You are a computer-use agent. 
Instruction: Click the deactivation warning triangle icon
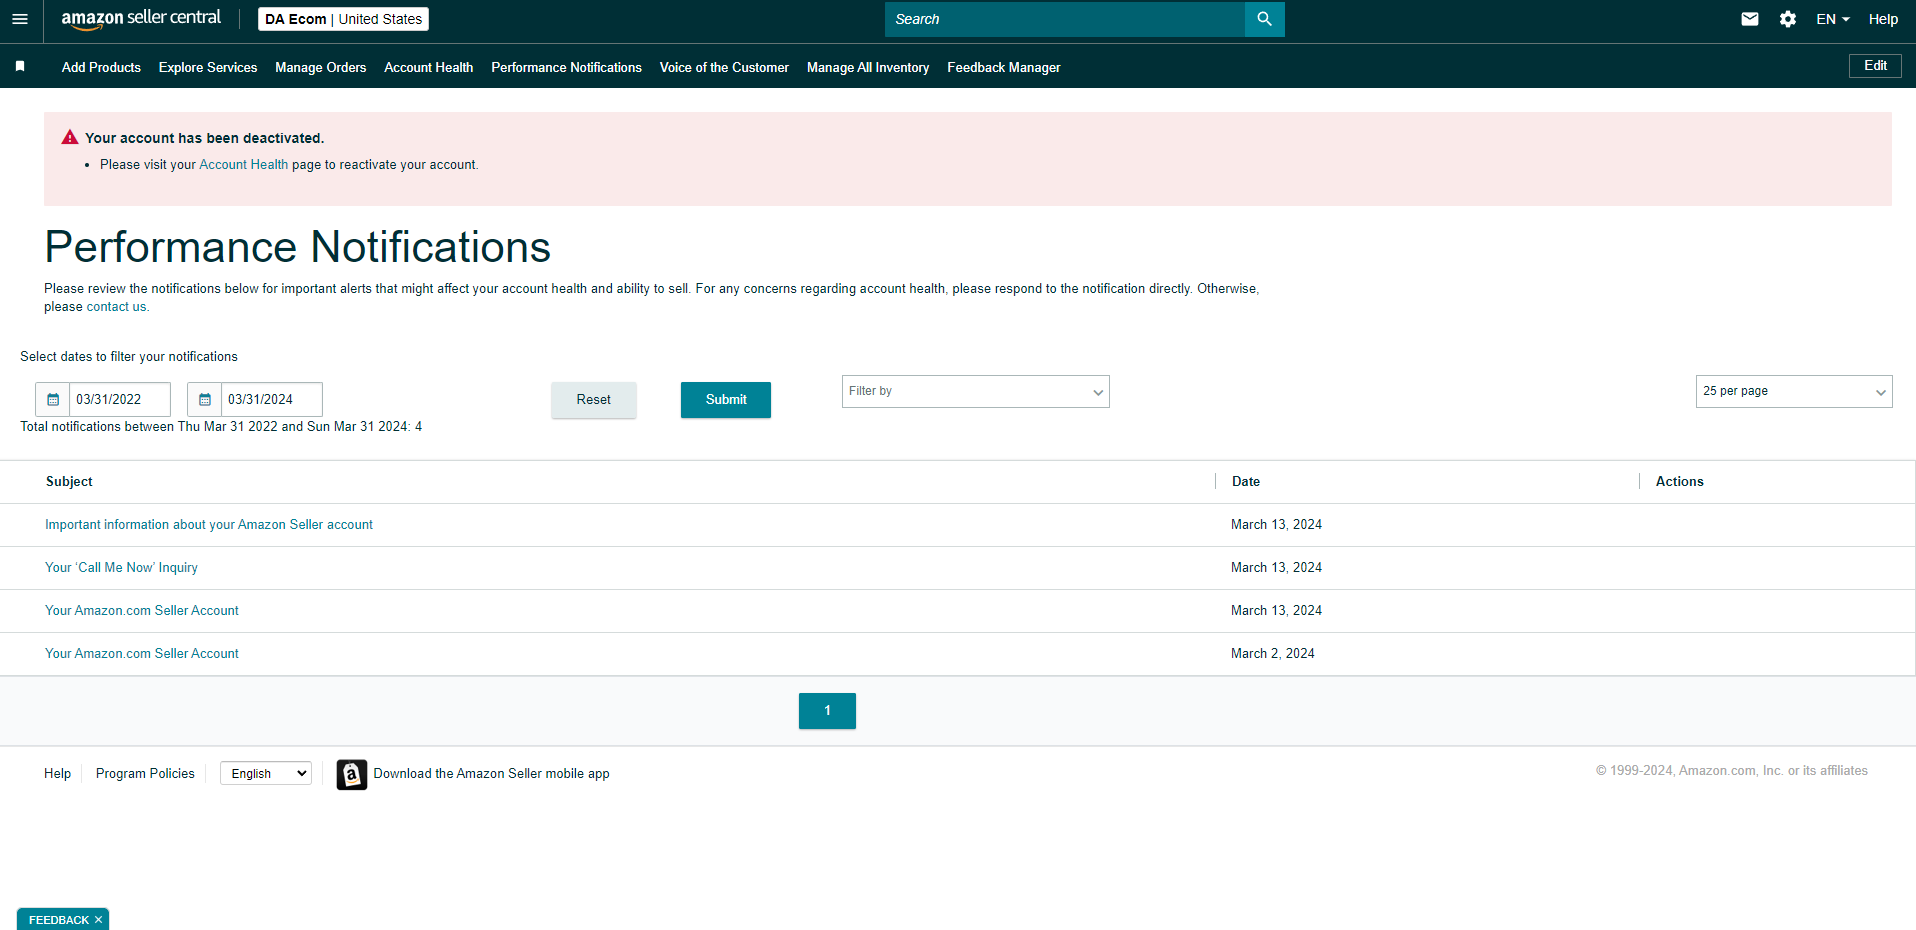70,137
